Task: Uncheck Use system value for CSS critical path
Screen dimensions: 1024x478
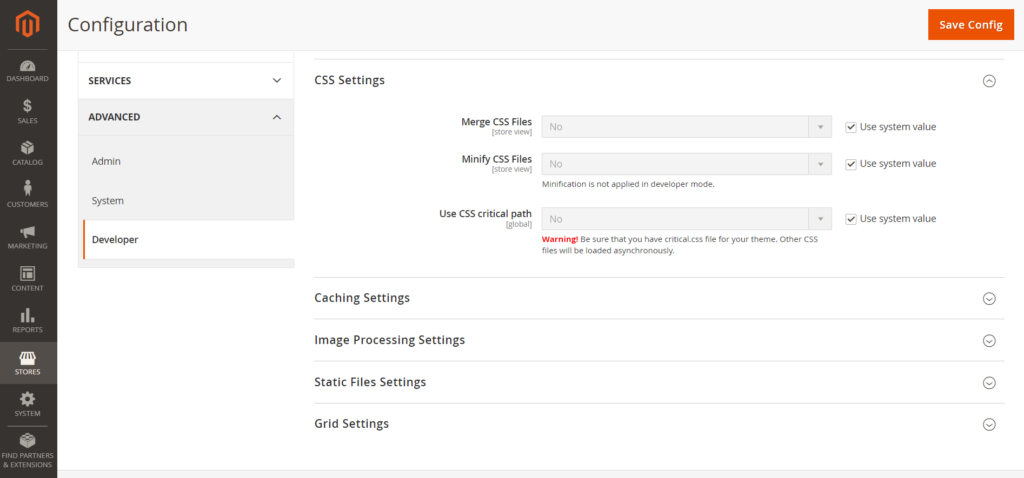Action: (x=850, y=219)
